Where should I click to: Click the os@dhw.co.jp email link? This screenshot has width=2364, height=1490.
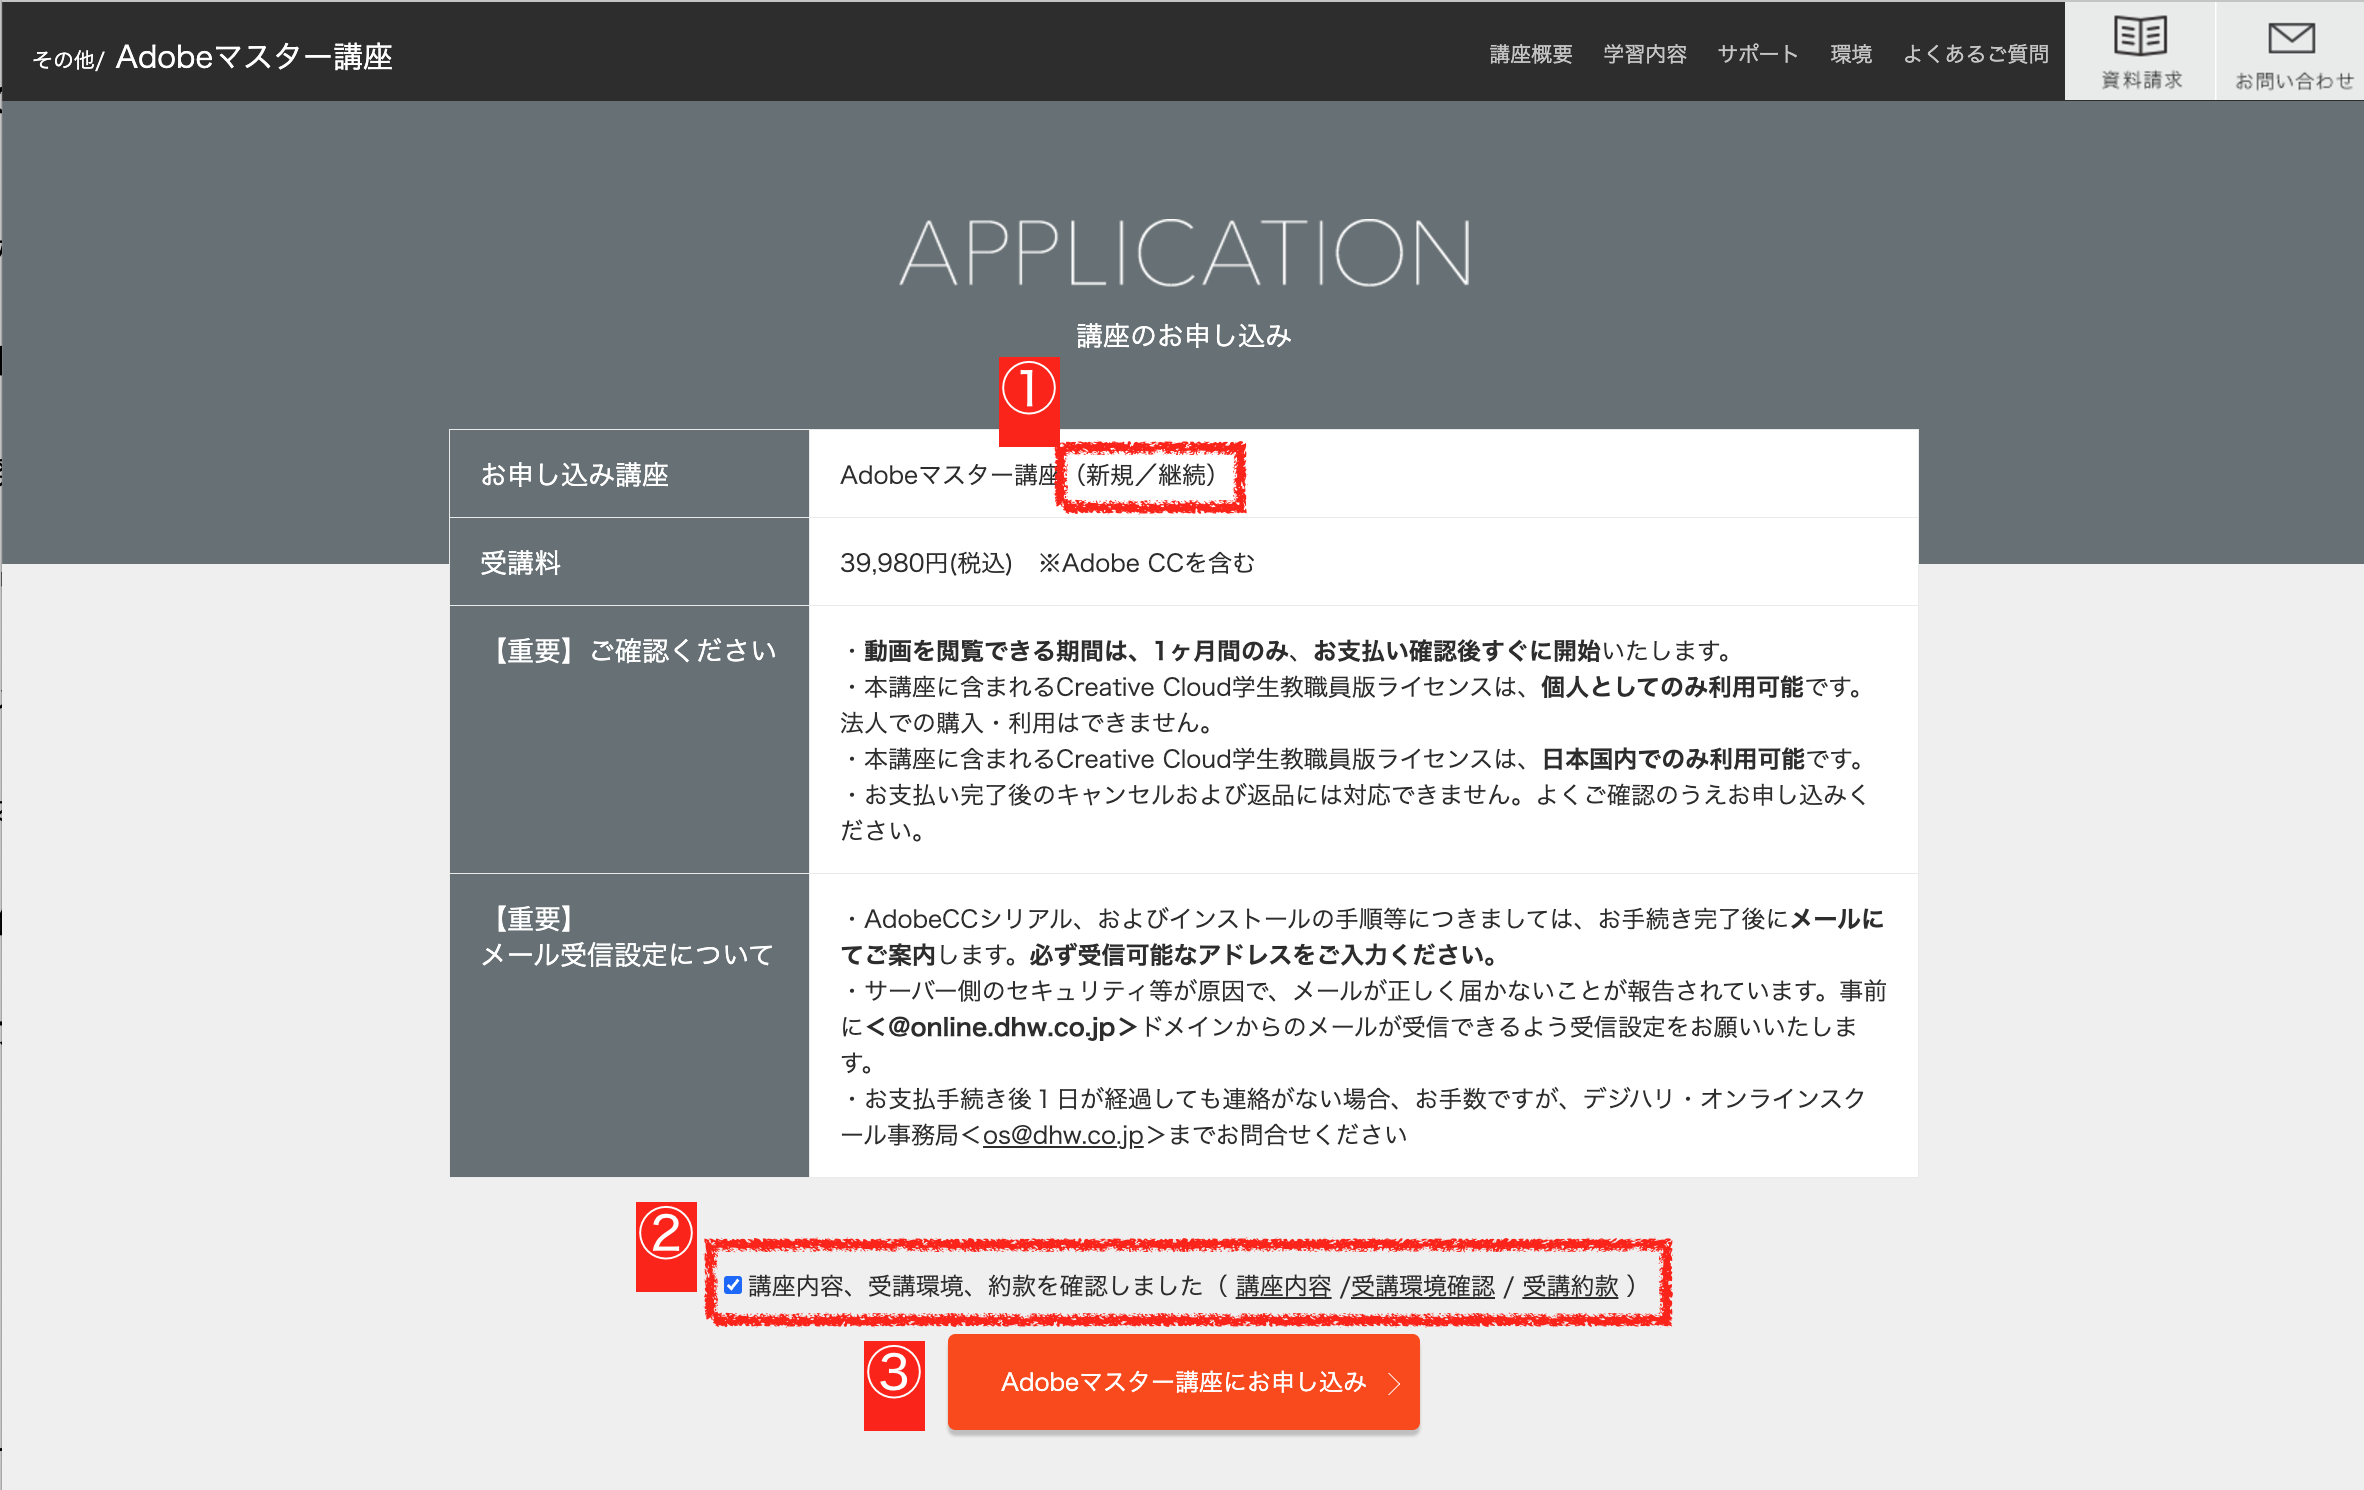1063,1135
